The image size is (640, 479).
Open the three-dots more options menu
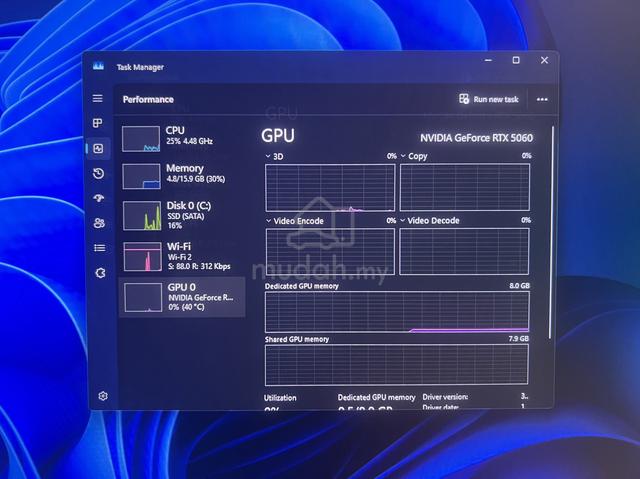tap(542, 100)
